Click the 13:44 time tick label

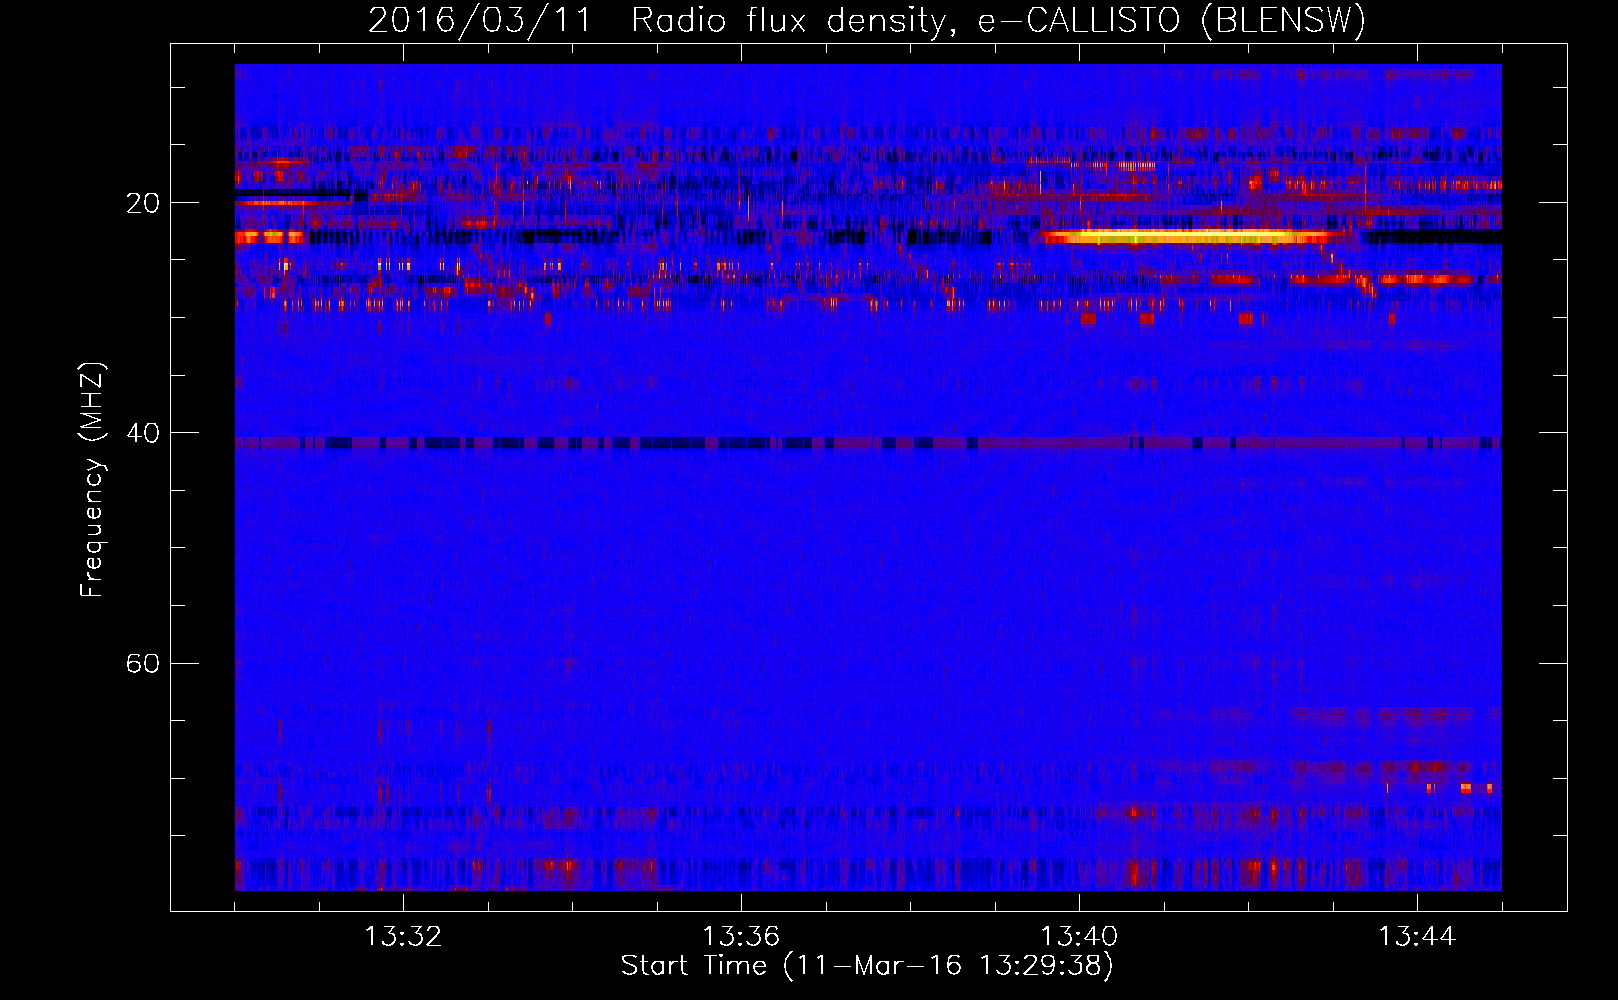(1417, 937)
